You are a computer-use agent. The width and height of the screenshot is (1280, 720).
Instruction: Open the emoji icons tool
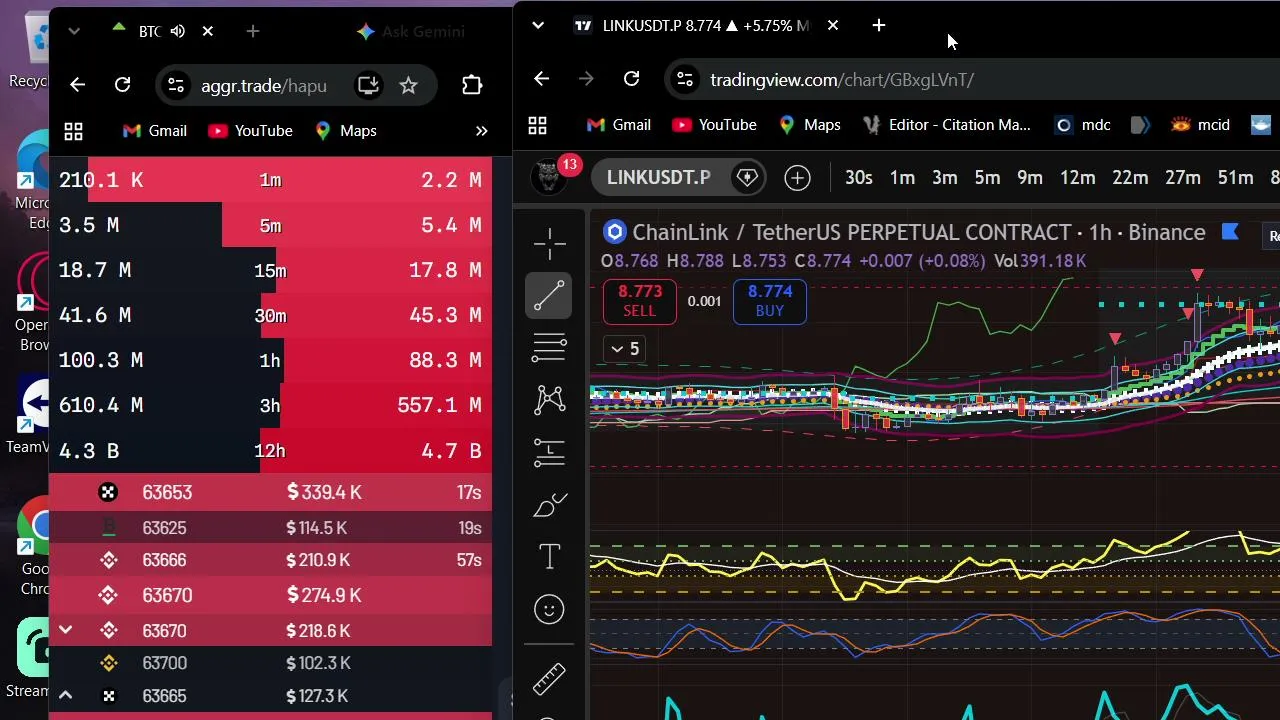tap(549, 609)
